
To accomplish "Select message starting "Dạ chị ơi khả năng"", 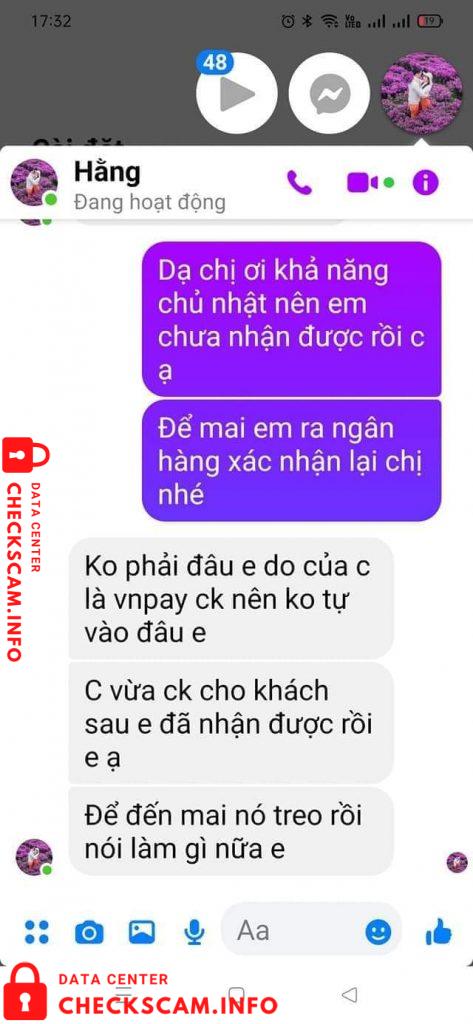I will [291, 319].
